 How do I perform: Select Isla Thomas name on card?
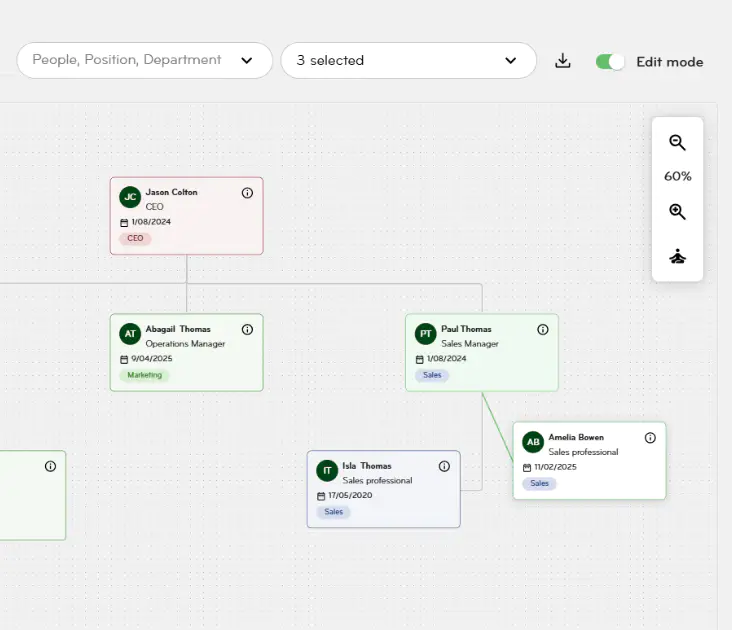click(x=367, y=466)
